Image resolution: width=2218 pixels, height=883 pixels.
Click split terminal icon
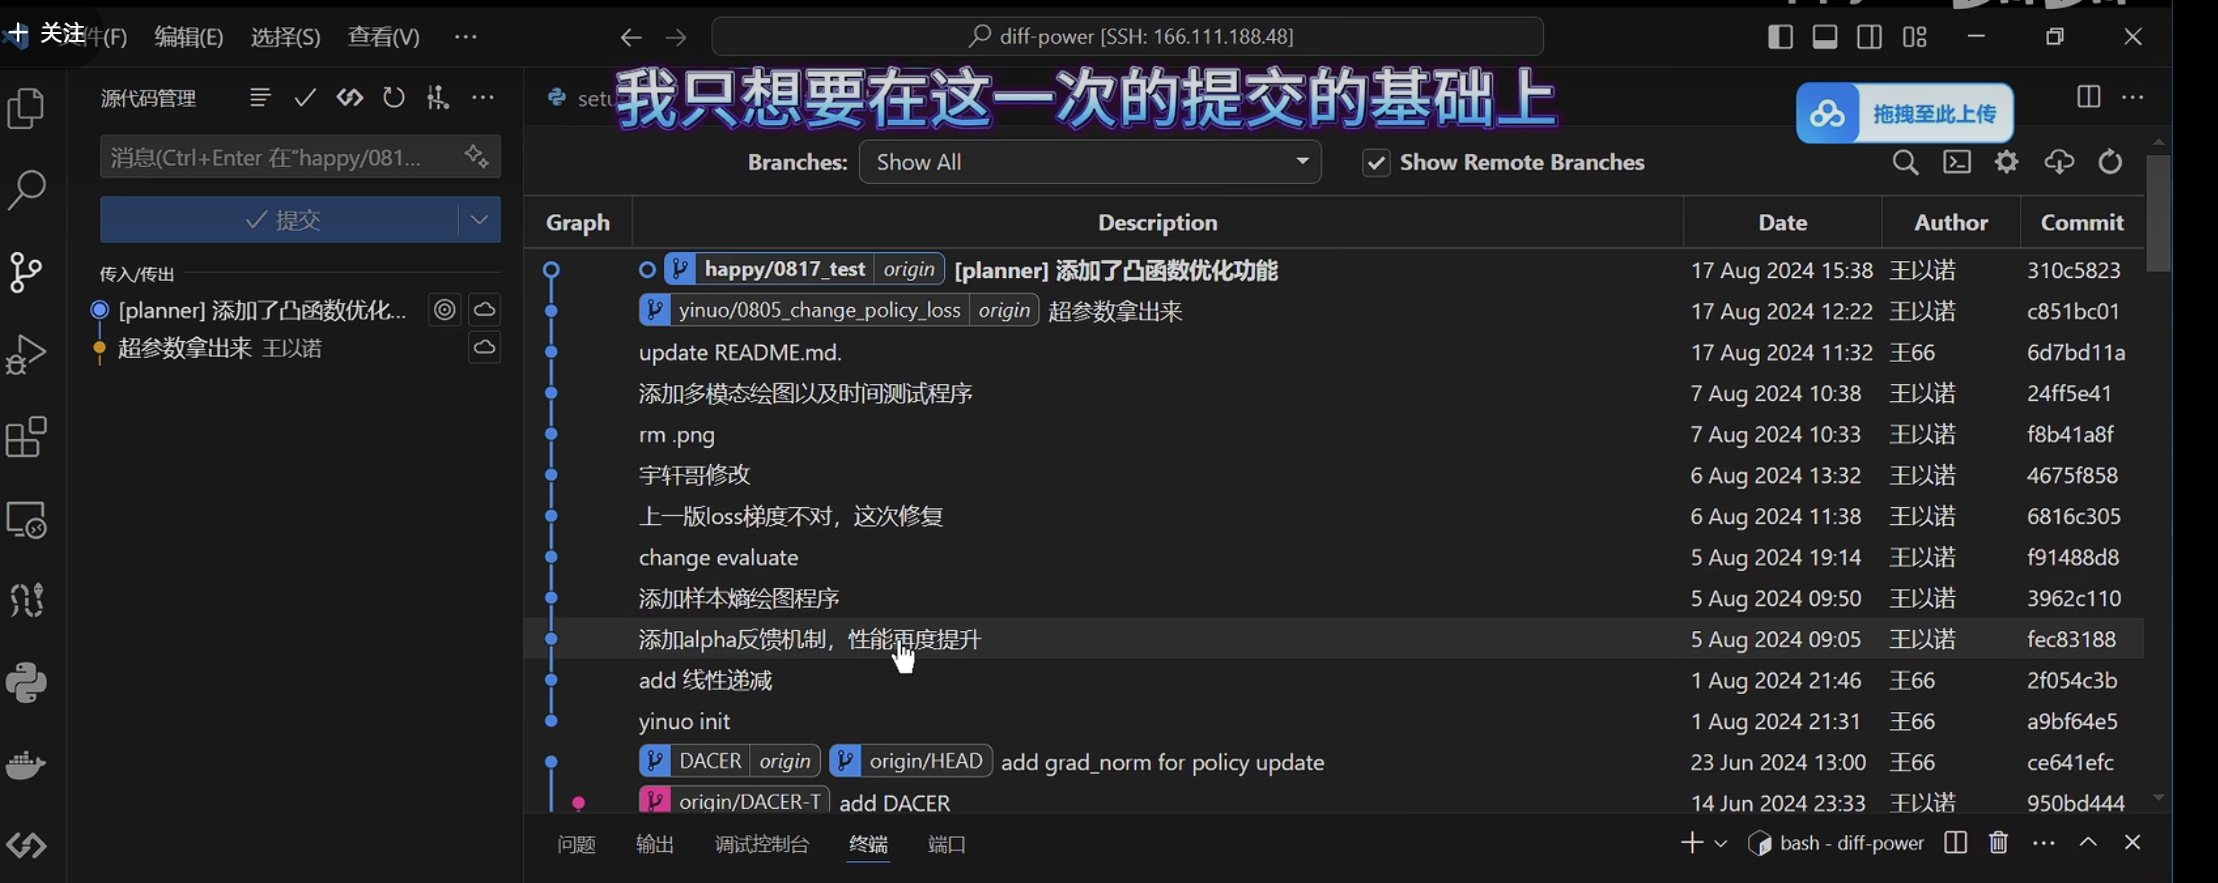coord(1955,843)
